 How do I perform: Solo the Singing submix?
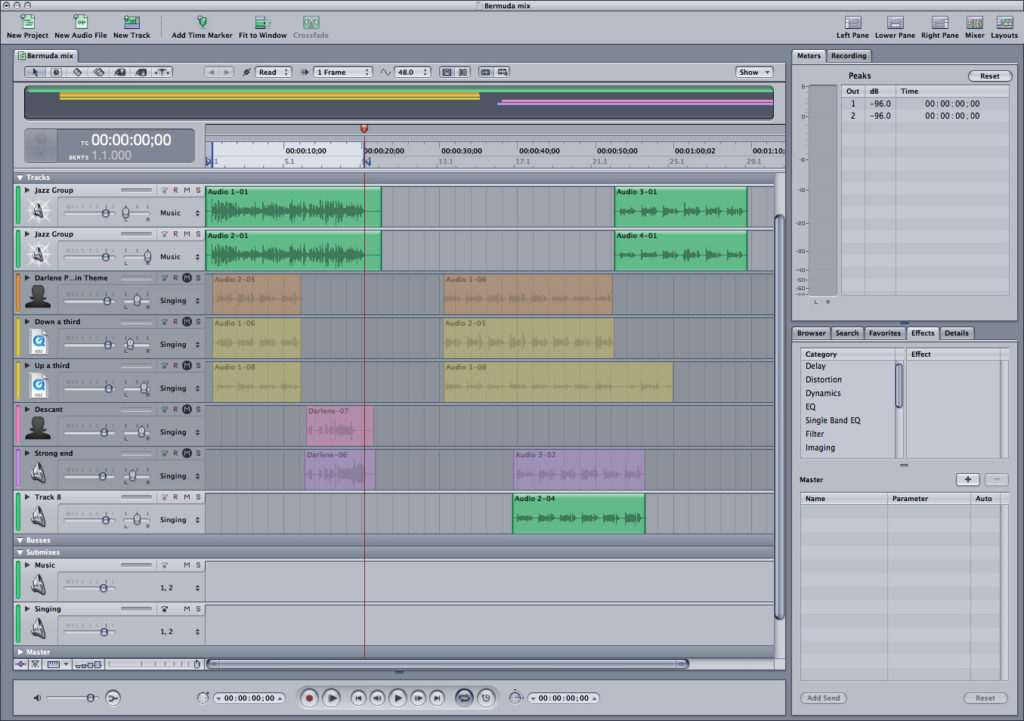pos(198,609)
